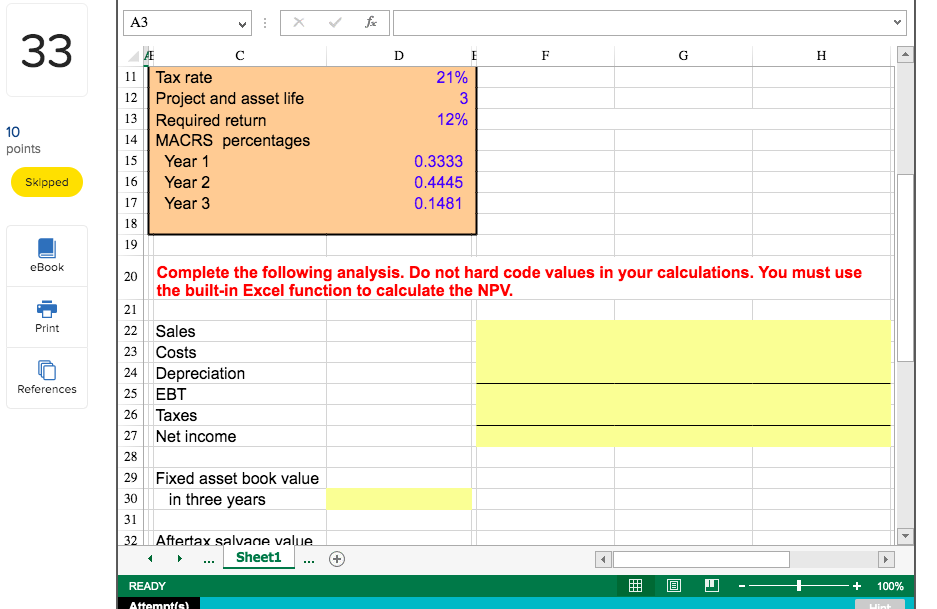Open the eBook resource icon
The image size is (937, 609).
46,255
